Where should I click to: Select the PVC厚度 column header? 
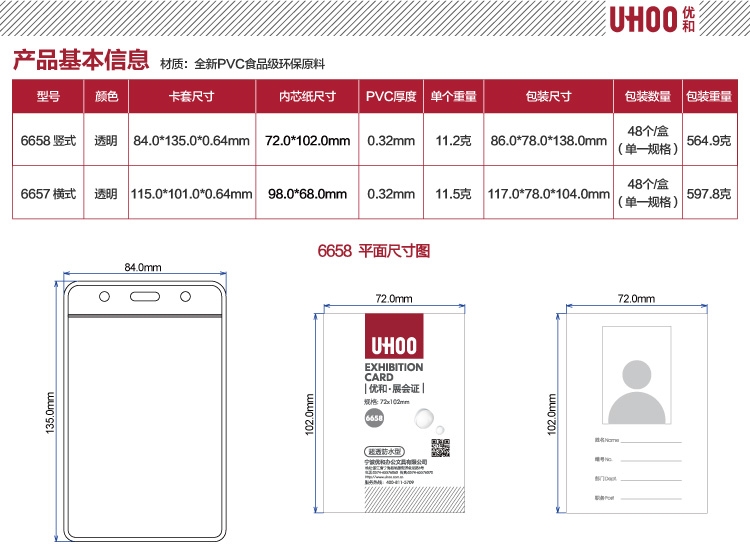(x=391, y=97)
